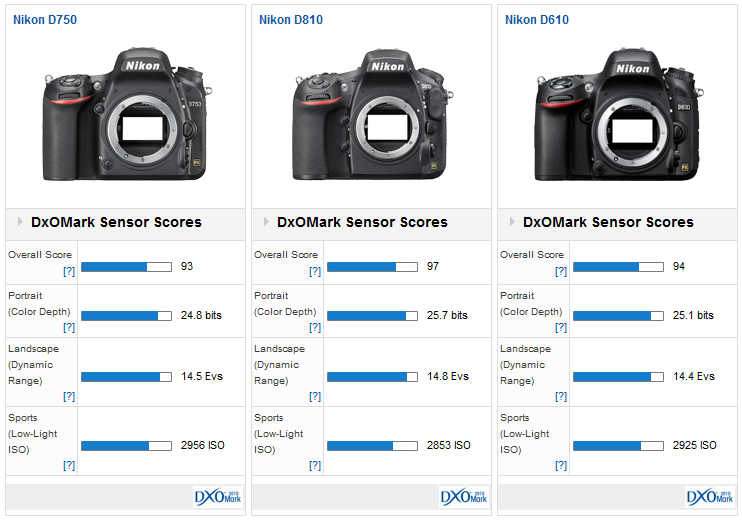
Task: Click the Nikon D810 camera photo
Action: click(x=371, y=118)
